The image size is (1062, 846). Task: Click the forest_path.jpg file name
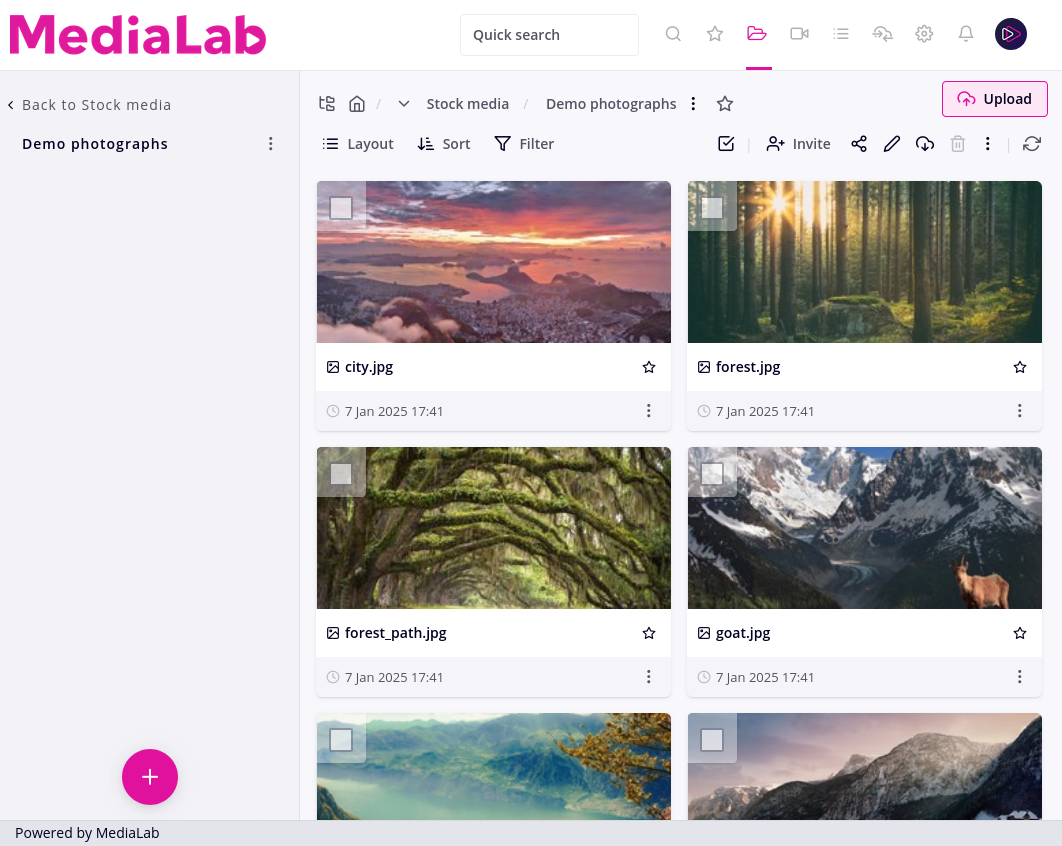click(x=396, y=633)
